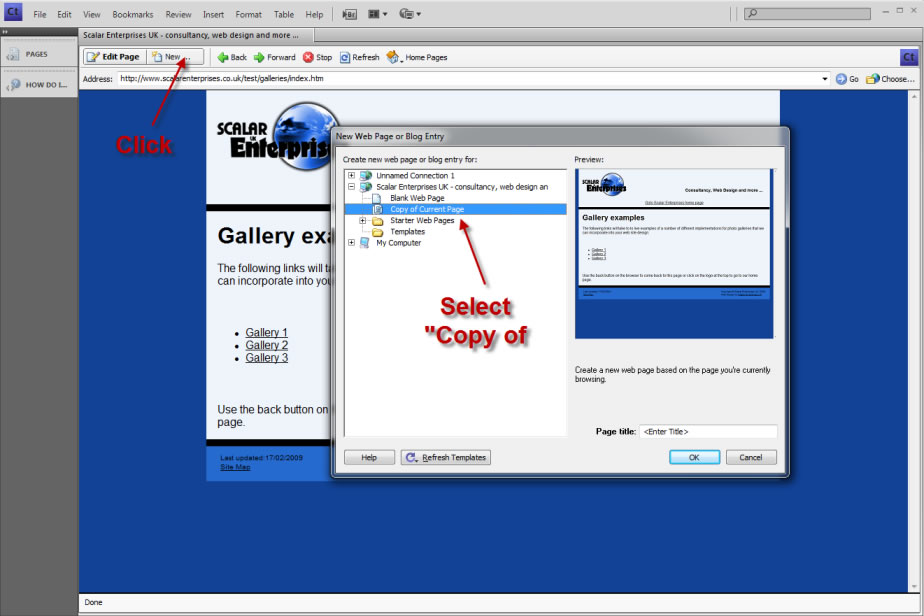Viewport: 924px width, 616px height.
Task: Open the Site Map link in footer
Action: pos(235,467)
